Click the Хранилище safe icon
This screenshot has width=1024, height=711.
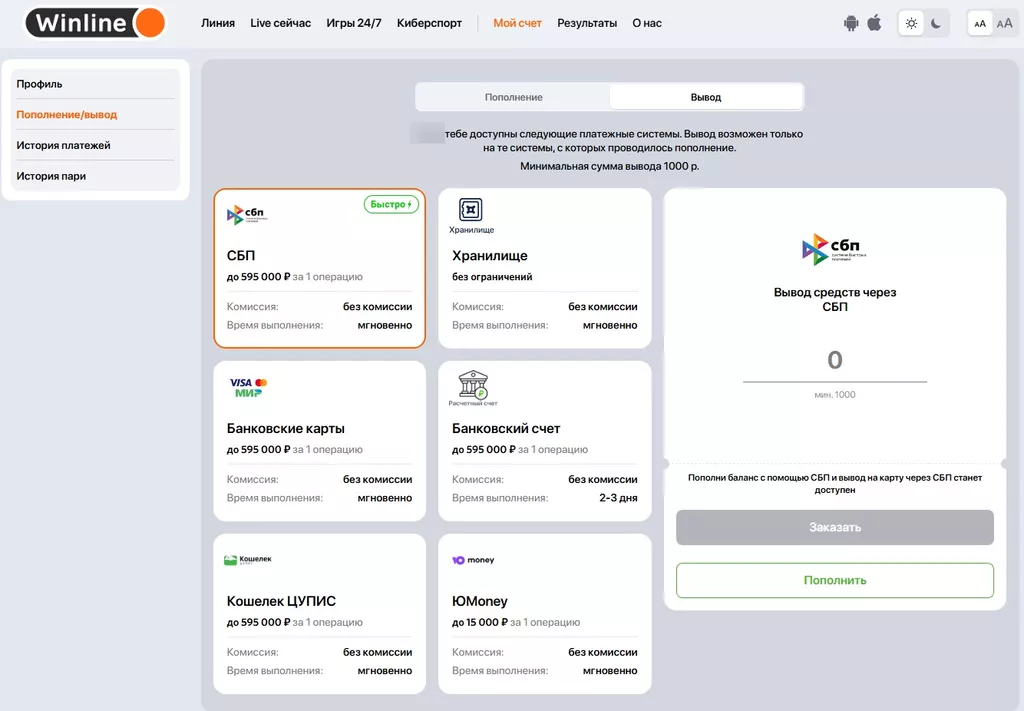click(471, 210)
